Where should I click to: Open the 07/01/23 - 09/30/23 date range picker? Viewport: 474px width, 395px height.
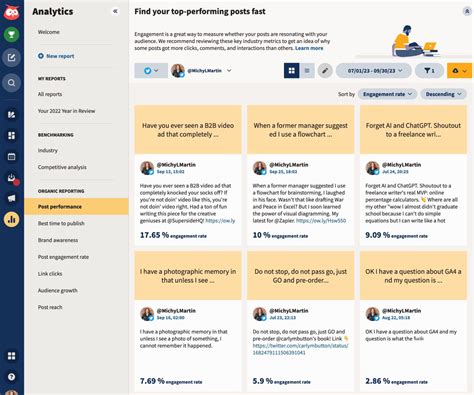[374, 71]
